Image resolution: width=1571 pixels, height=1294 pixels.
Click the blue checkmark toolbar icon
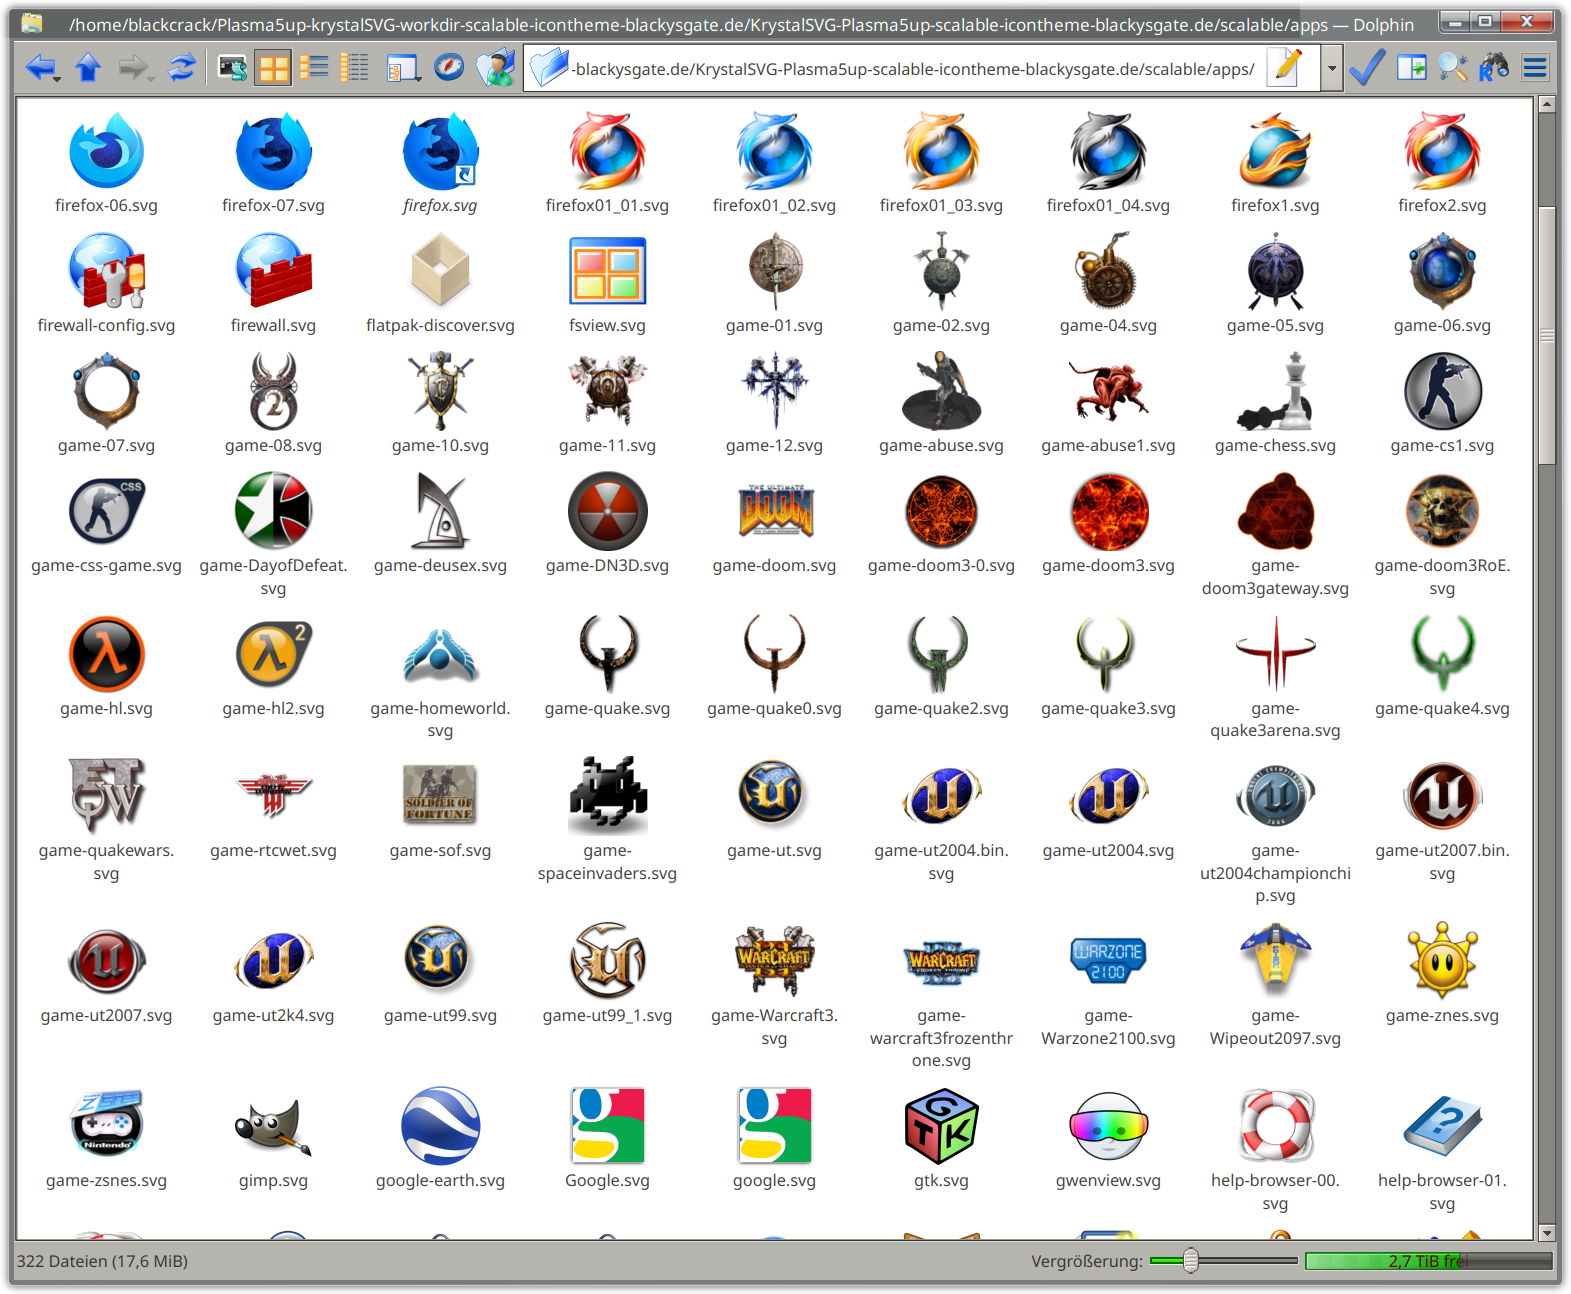coord(1366,68)
